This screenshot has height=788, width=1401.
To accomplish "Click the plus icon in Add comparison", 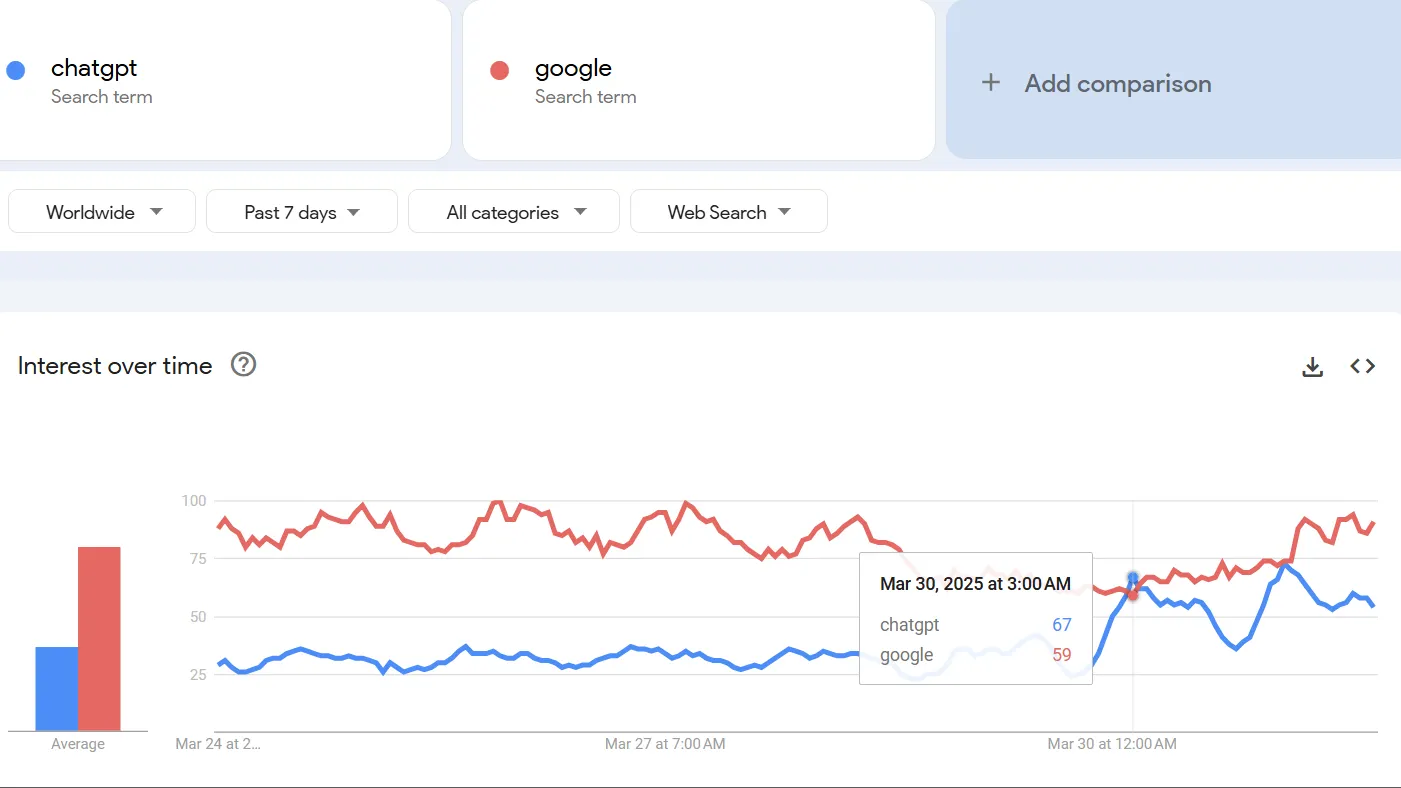I will pyautogui.click(x=990, y=83).
